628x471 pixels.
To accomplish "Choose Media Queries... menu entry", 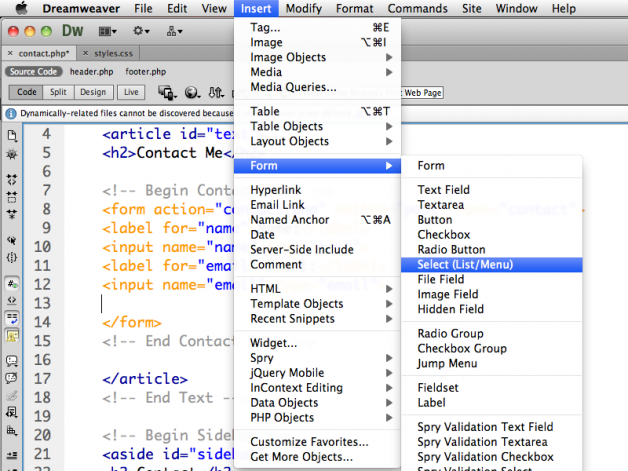I will (317, 87).
